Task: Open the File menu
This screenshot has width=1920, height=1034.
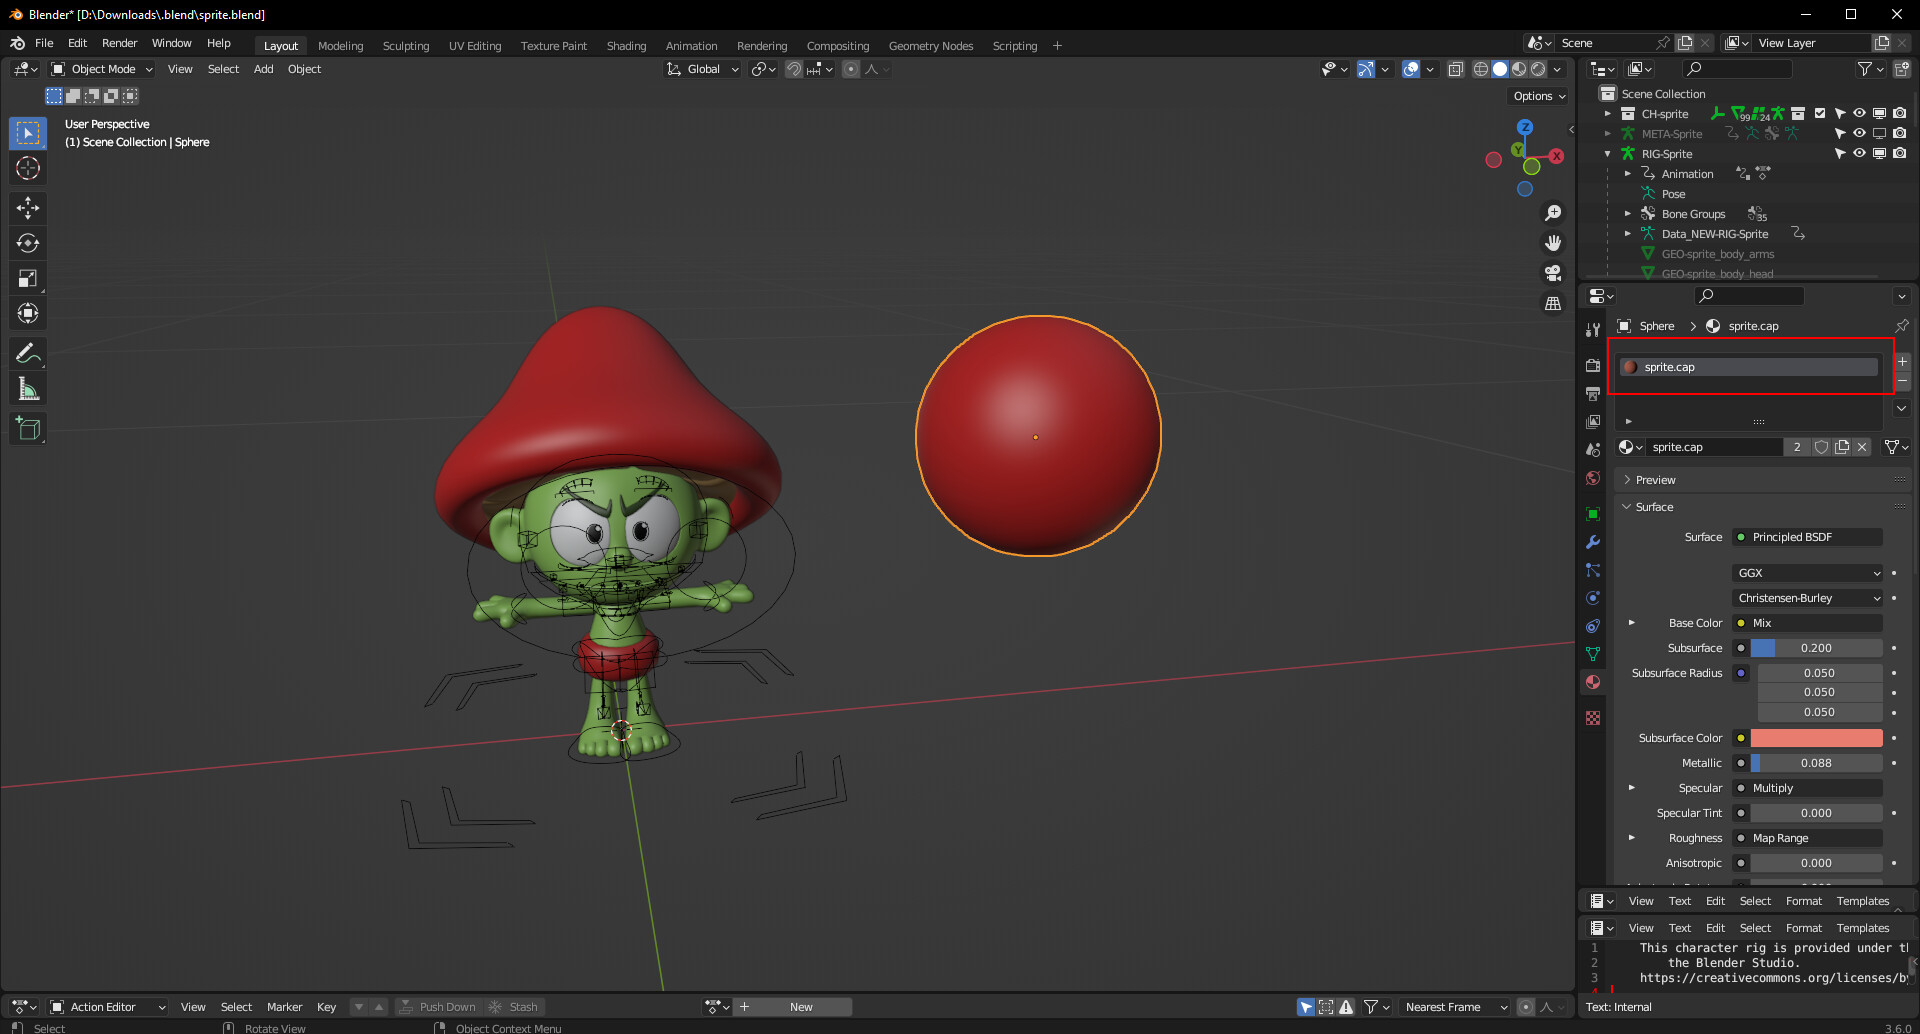Action: click(x=44, y=43)
